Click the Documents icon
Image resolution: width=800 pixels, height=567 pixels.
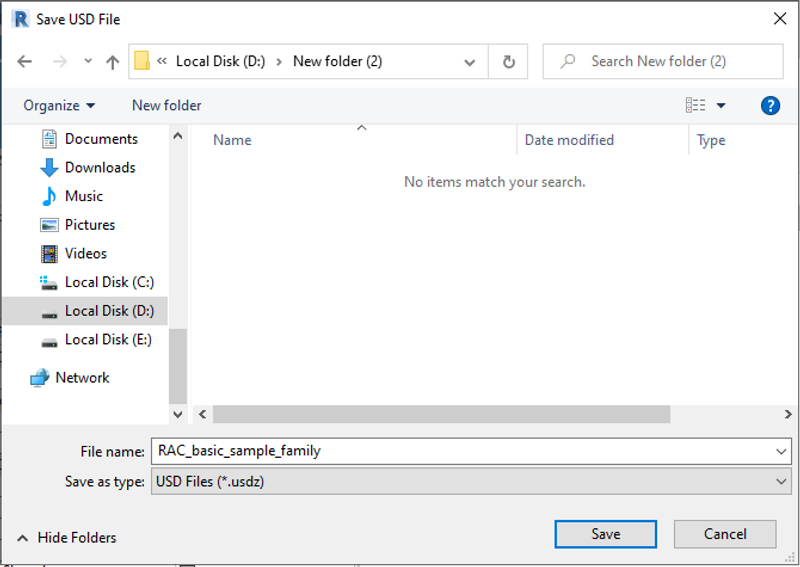[x=49, y=139]
